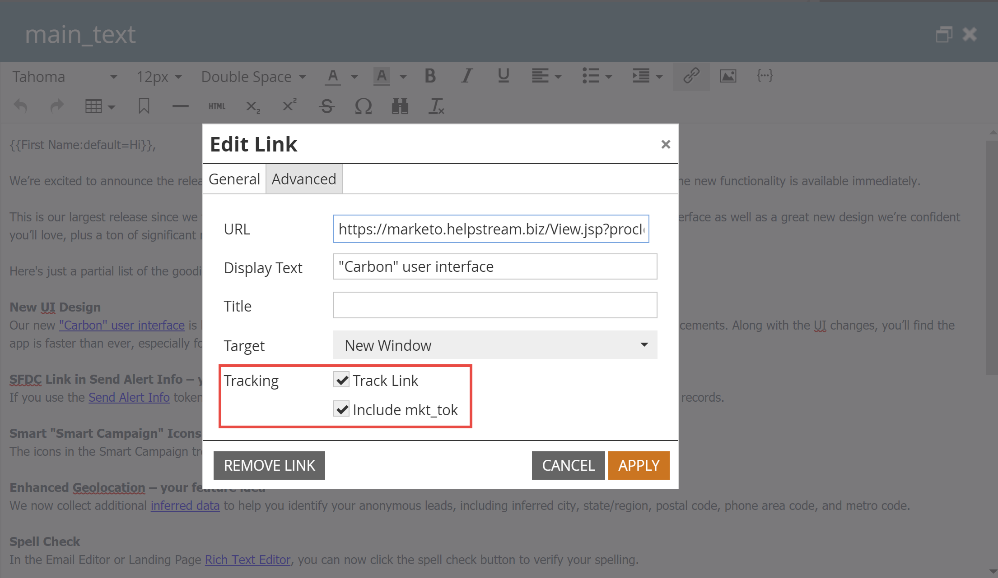Click the Insert Link chain icon
The height and width of the screenshot is (578, 998).
click(690, 76)
